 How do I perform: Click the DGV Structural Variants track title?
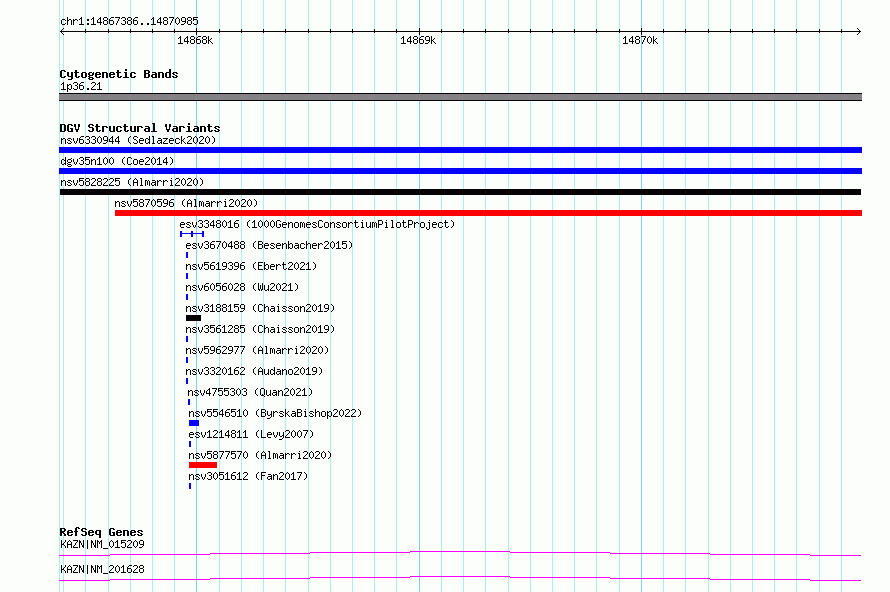(140, 128)
